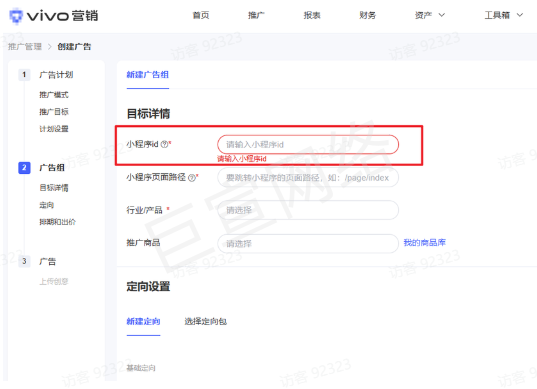
Task: Click the 目标详情 section heading
Action: click(x=148, y=114)
